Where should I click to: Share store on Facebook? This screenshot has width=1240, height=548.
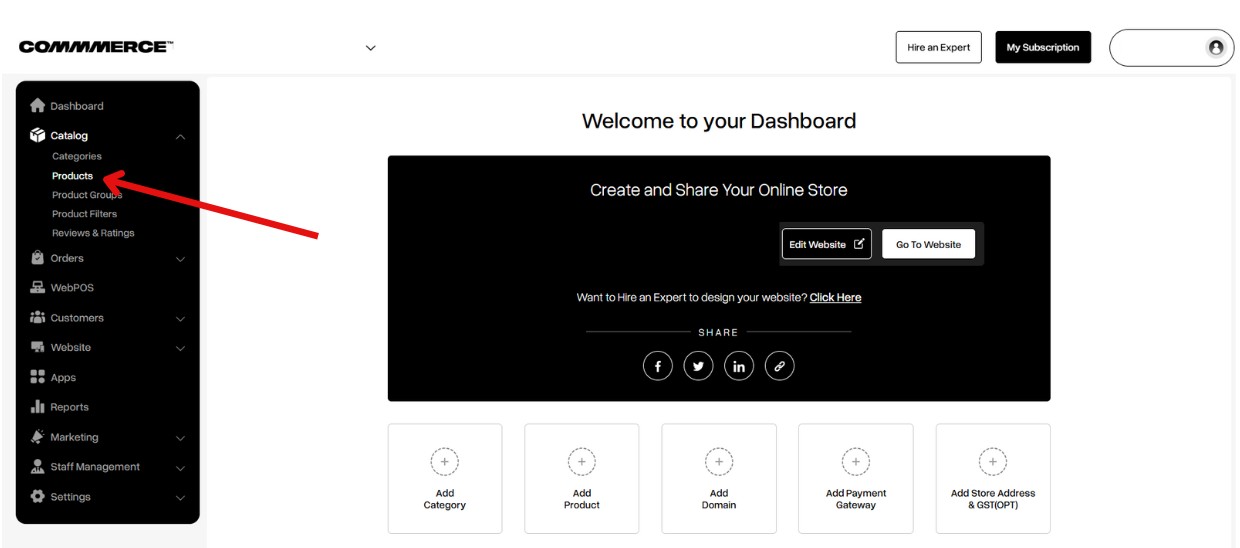(x=658, y=367)
